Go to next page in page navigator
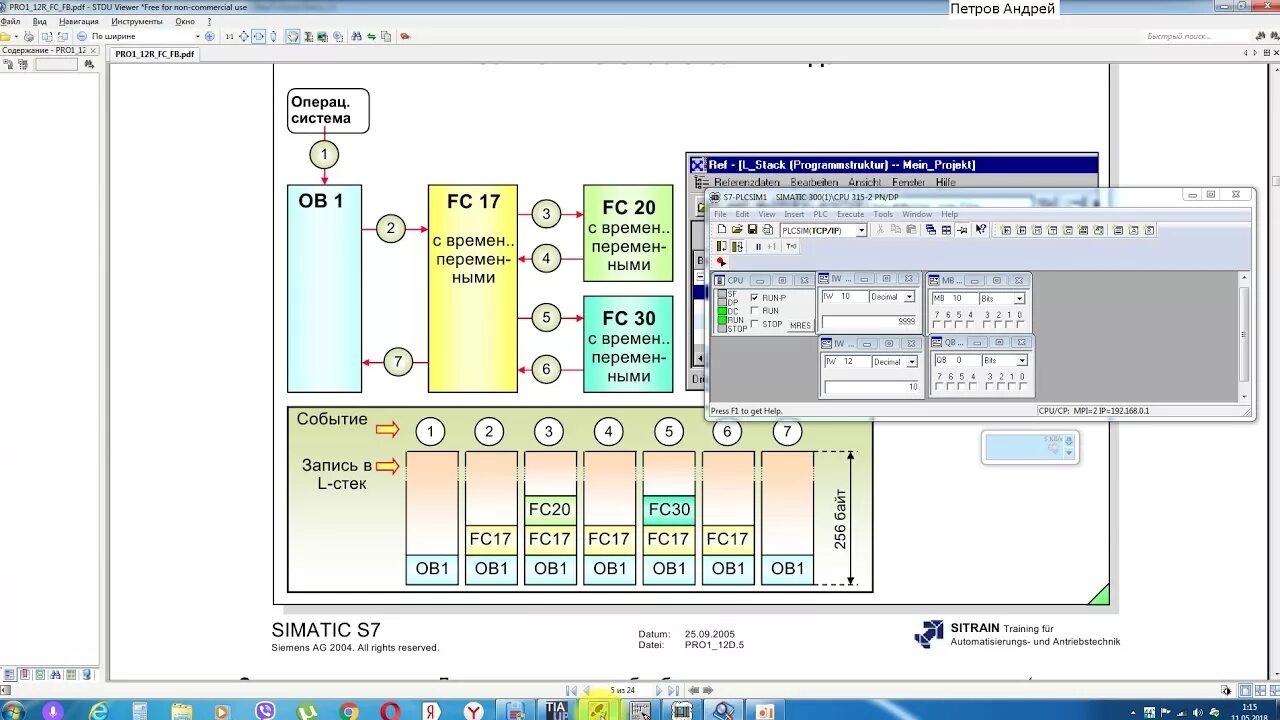The height and width of the screenshot is (720, 1280). (657, 690)
